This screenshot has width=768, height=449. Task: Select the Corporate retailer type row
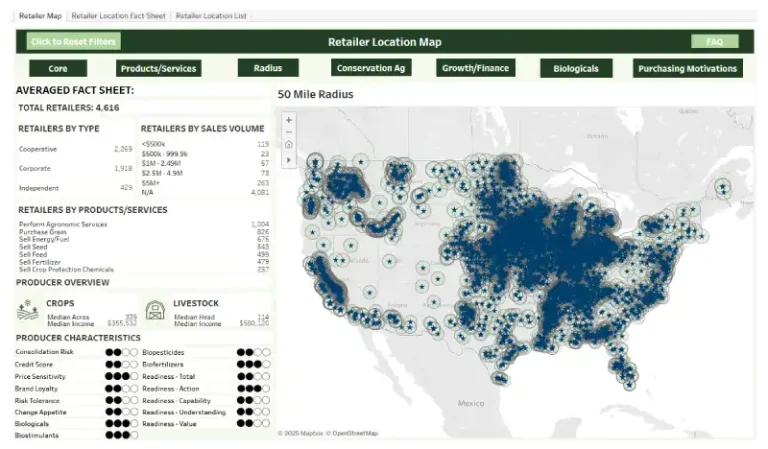75,168
